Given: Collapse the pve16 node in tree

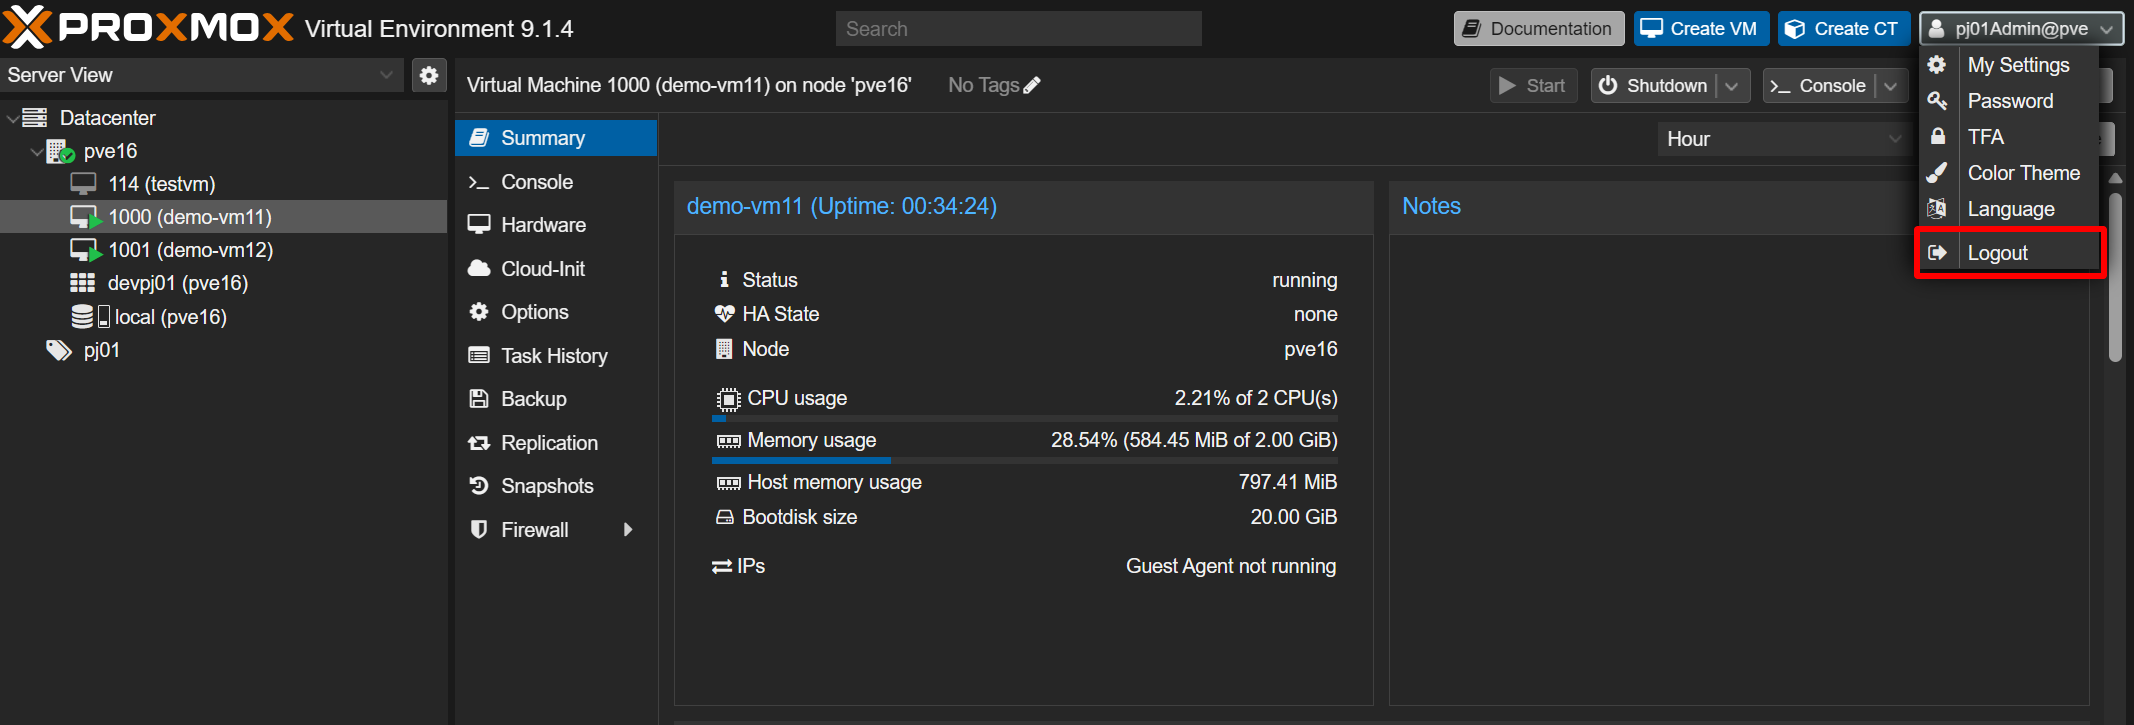Looking at the screenshot, I should [37, 151].
